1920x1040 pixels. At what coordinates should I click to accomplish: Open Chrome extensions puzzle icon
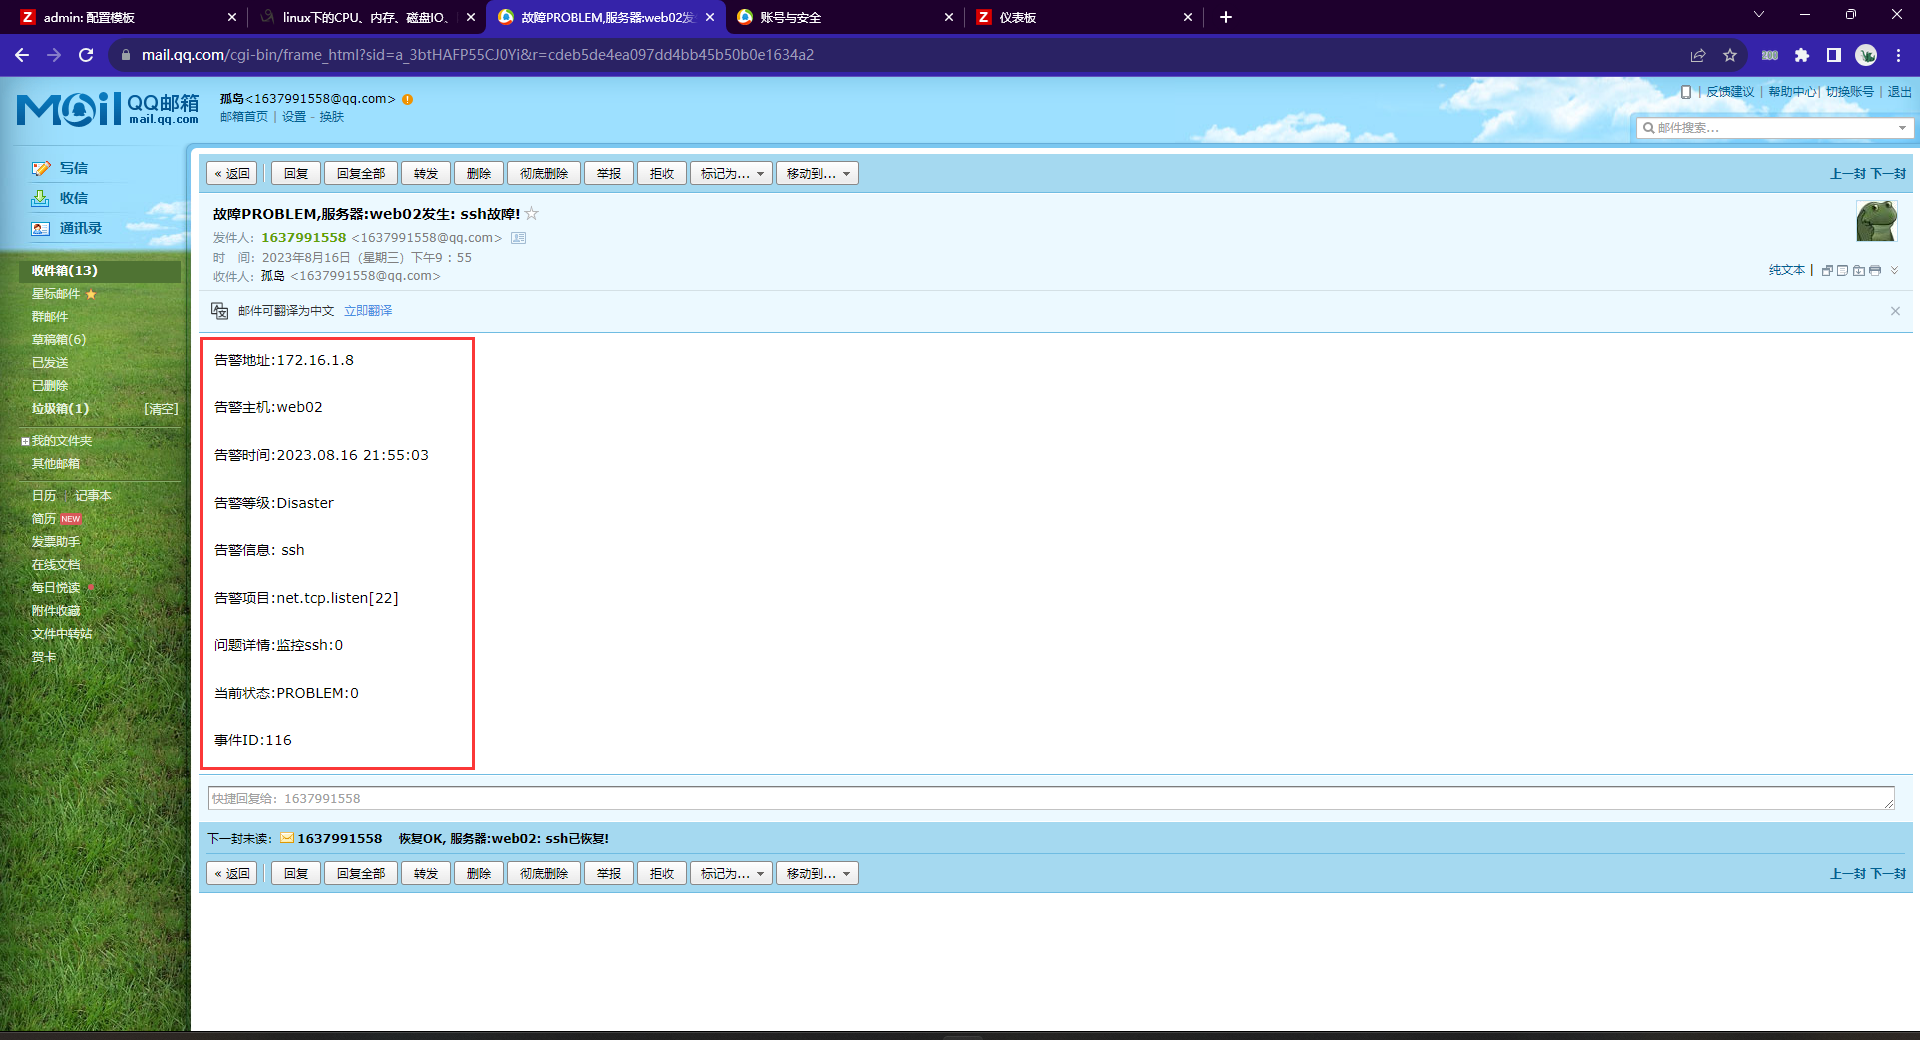tap(1802, 55)
